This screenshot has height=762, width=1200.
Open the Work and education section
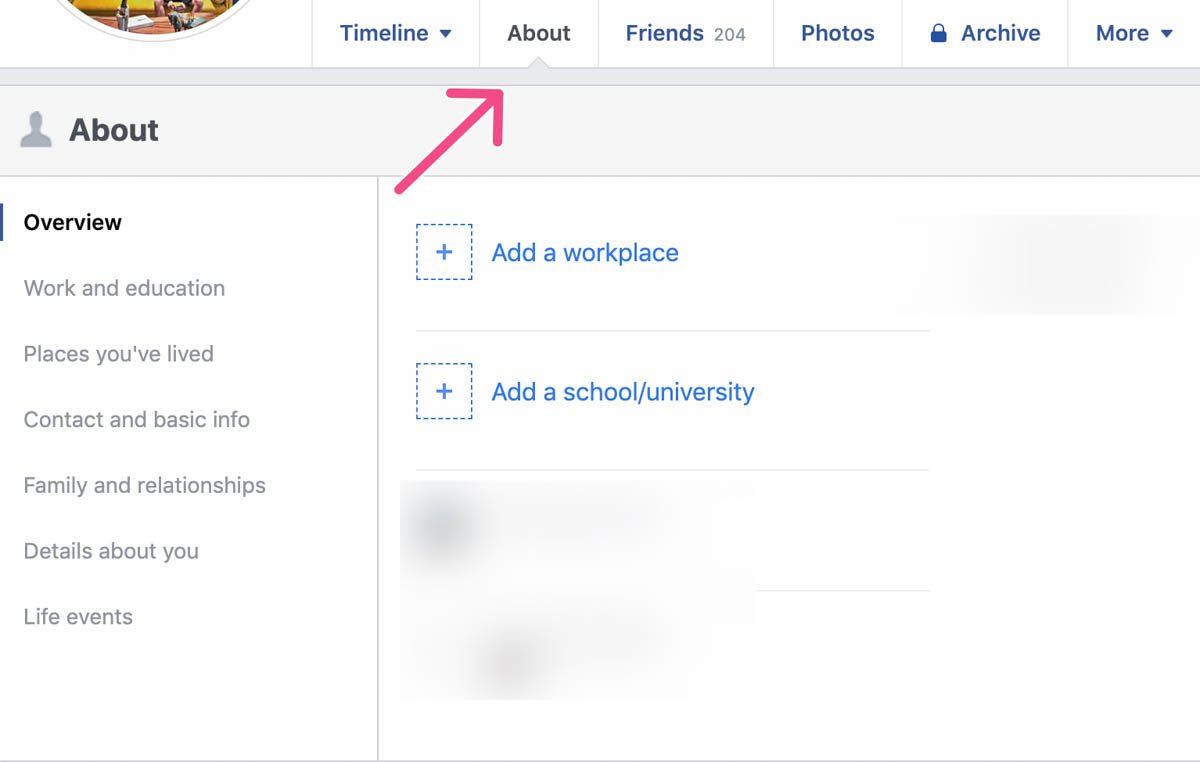124,288
